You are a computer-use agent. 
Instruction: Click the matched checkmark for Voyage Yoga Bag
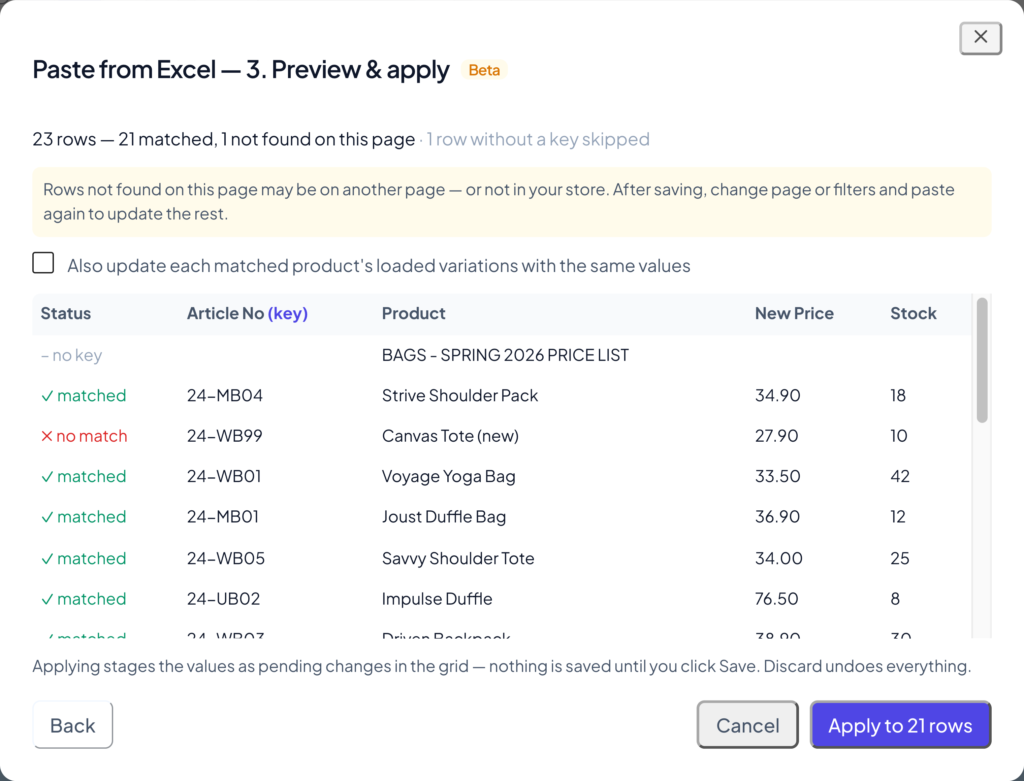coord(47,477)
